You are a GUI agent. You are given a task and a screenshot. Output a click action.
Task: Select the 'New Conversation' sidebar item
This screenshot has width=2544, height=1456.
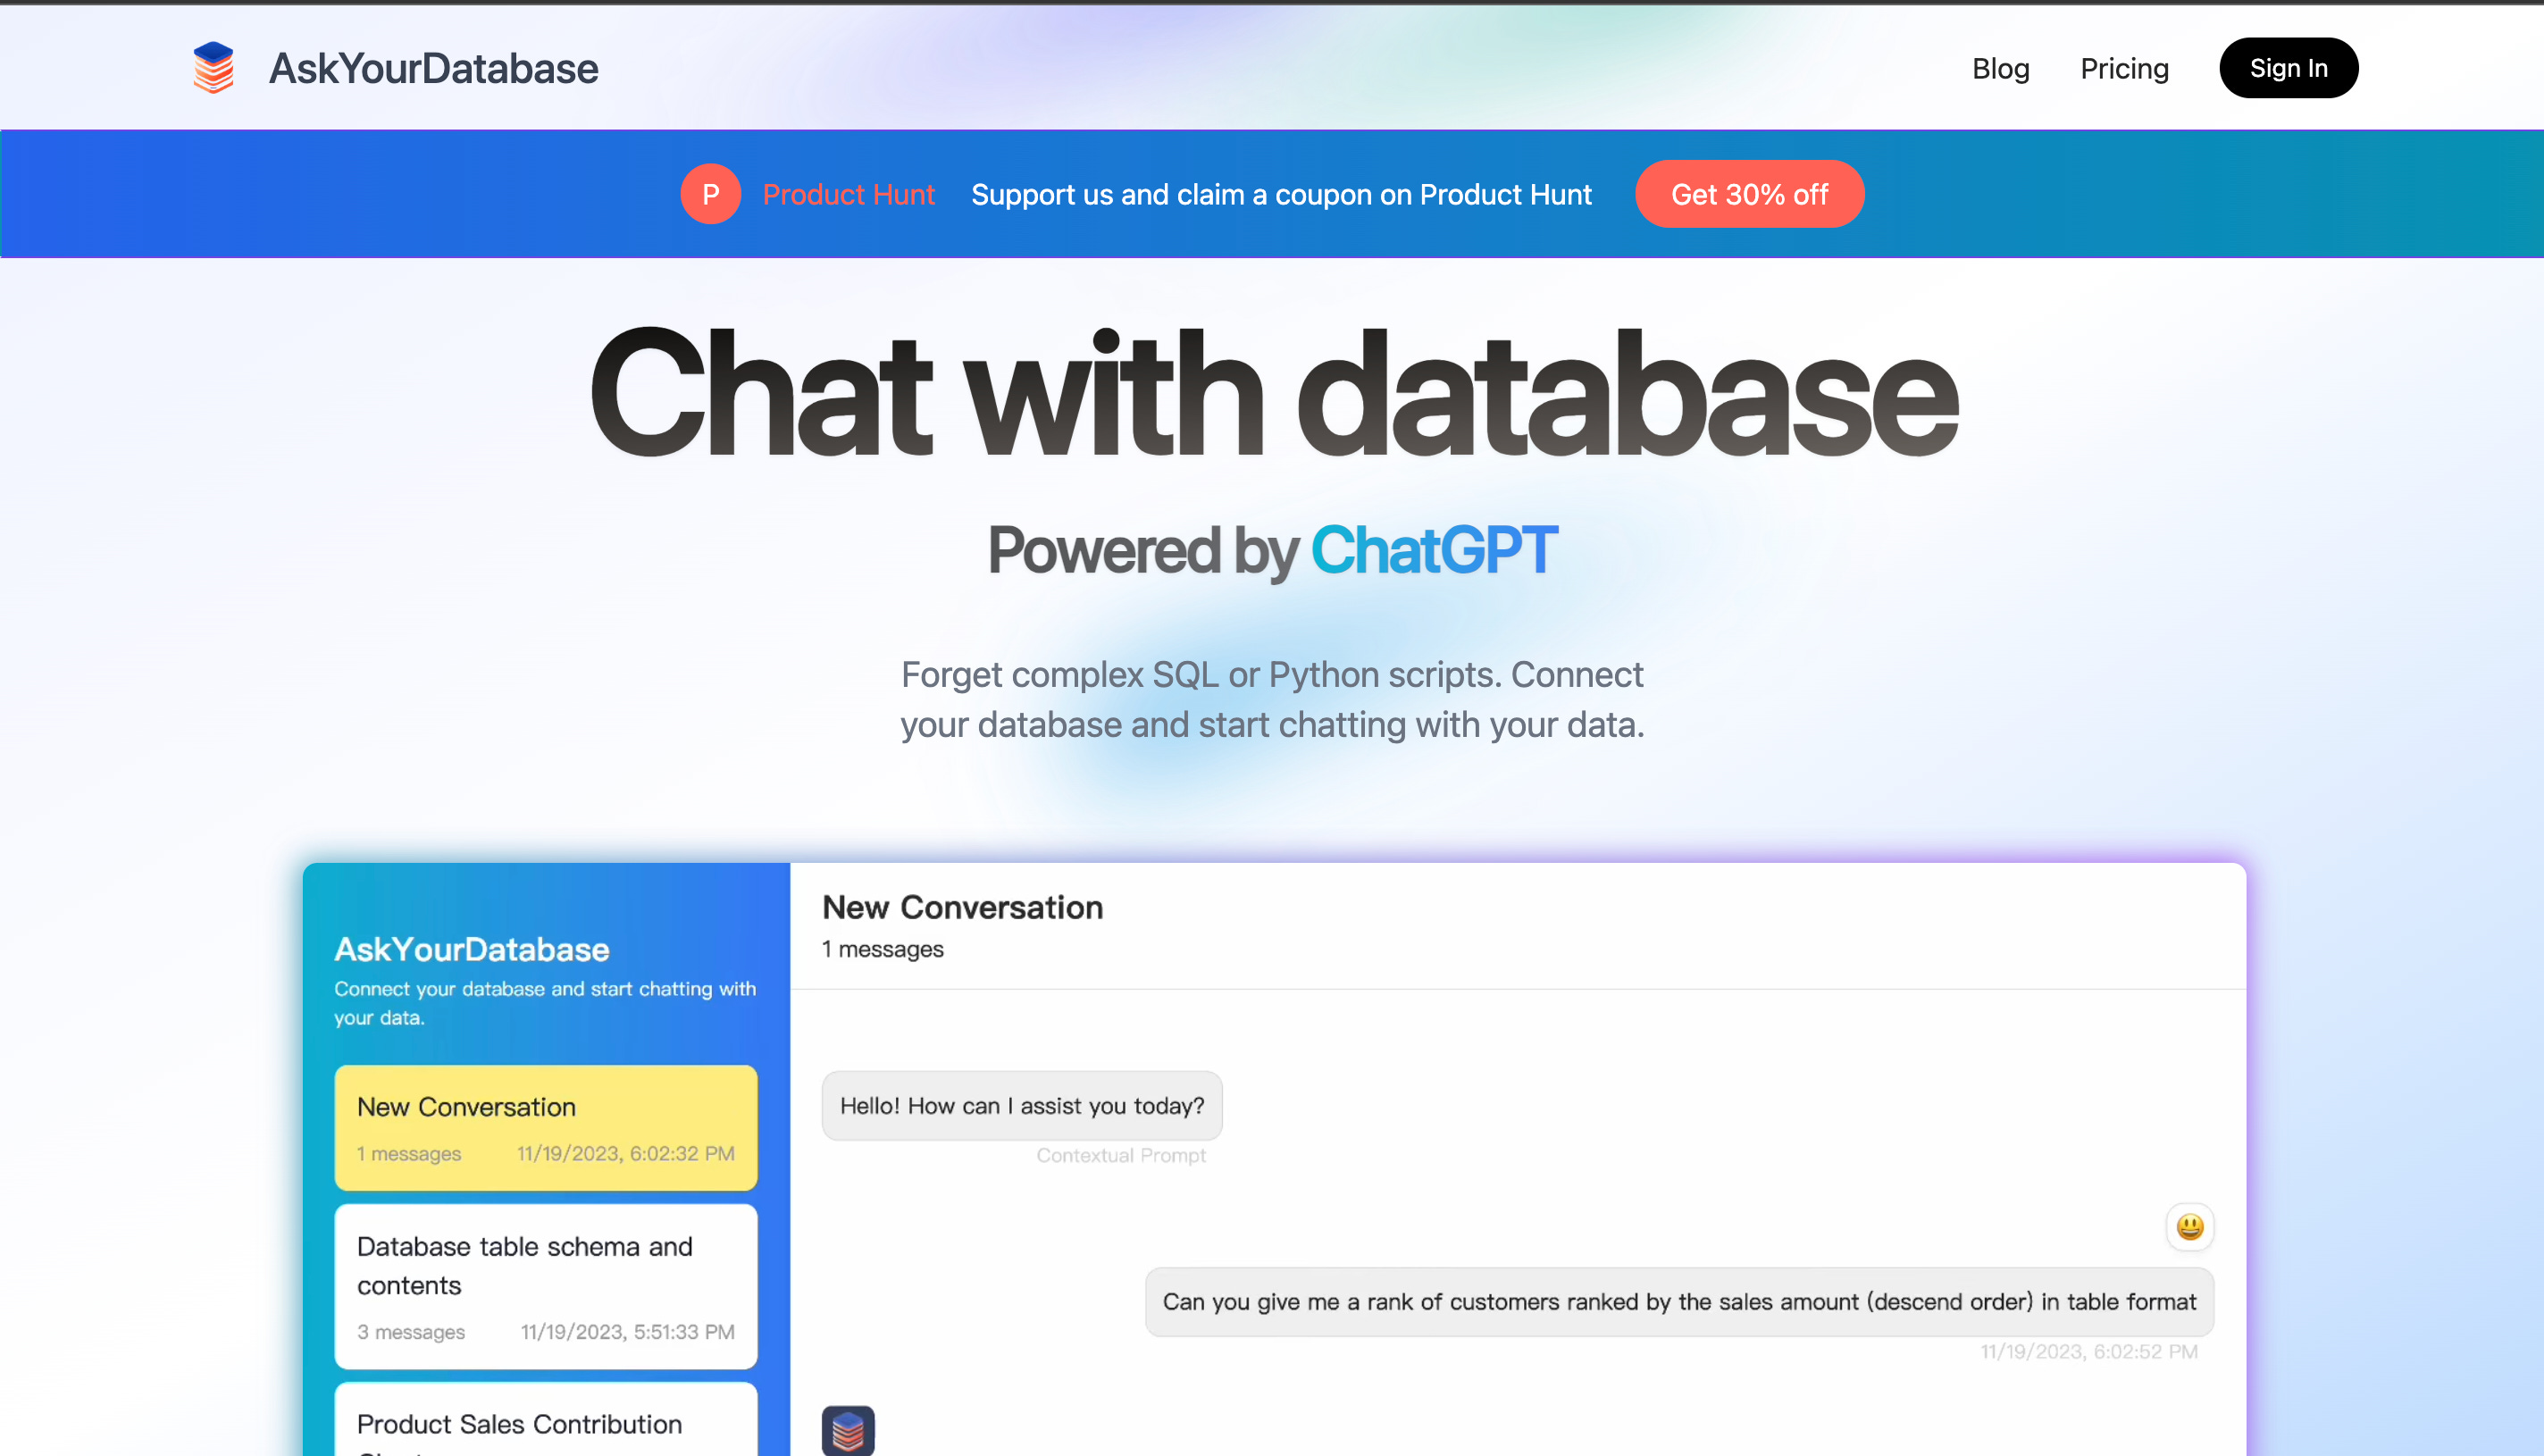pos(545,1127)
